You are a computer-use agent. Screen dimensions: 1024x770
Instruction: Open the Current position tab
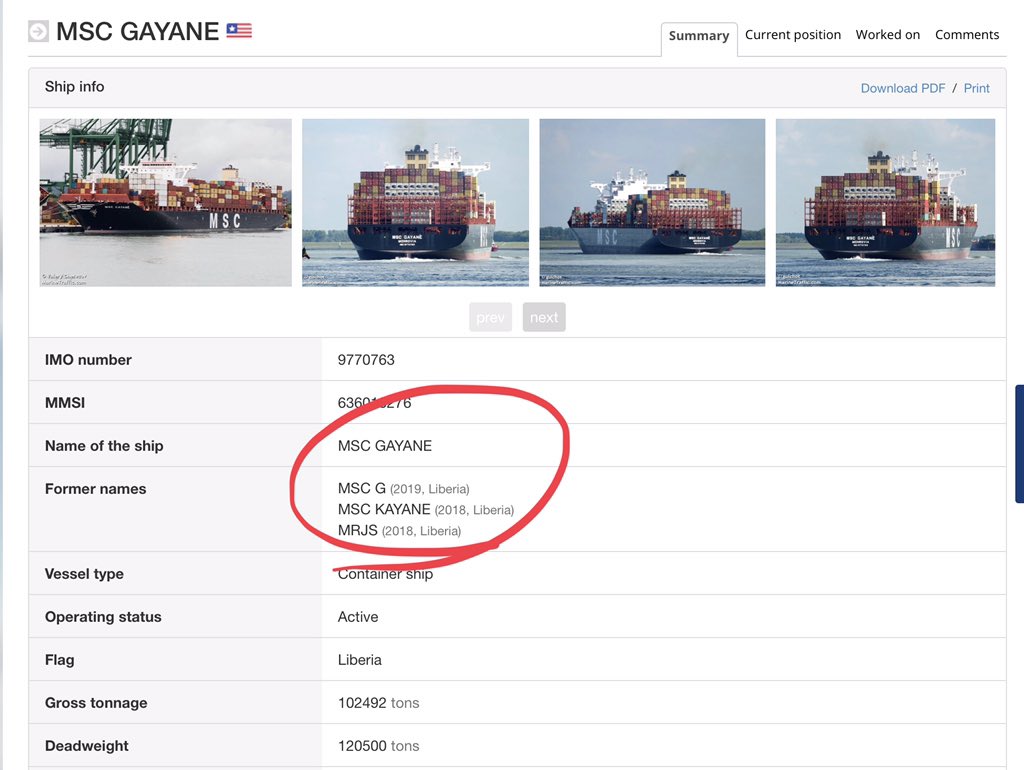(793, 35)
